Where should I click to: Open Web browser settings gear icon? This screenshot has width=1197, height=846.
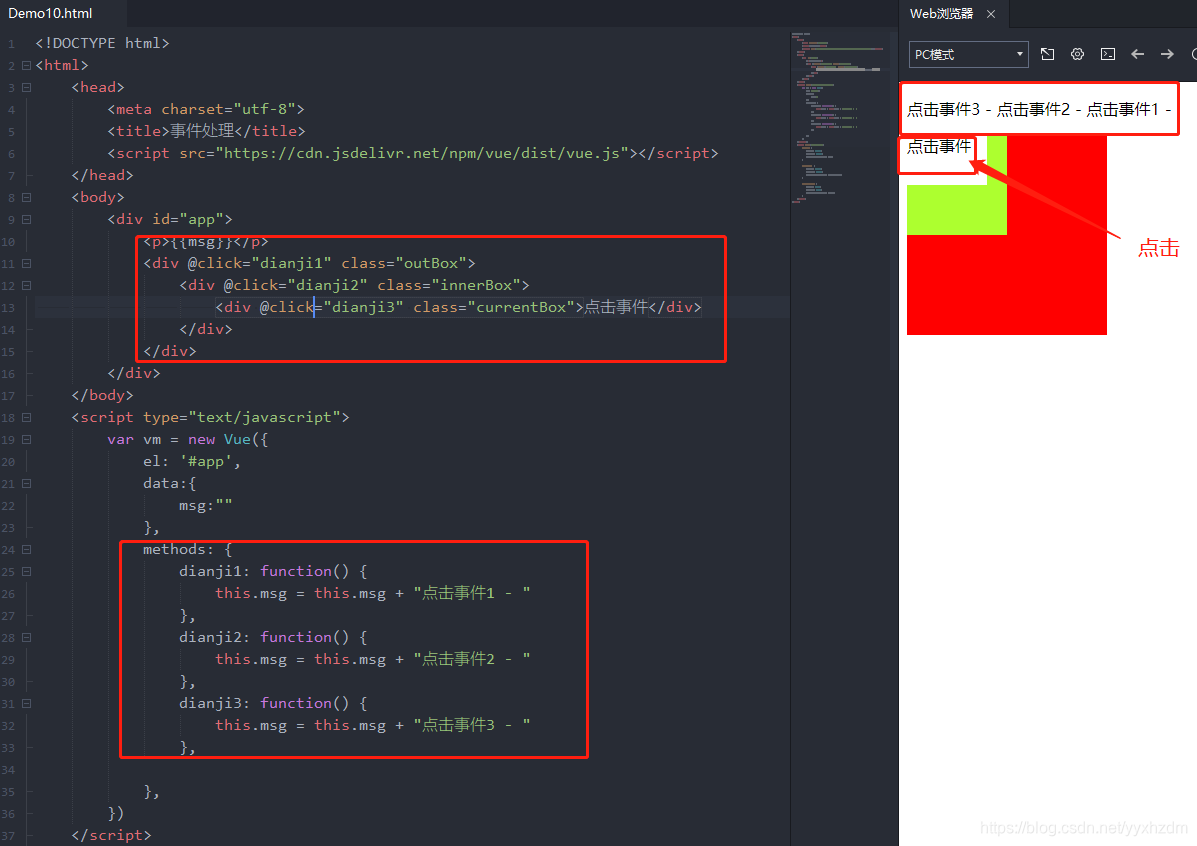pos(1077,54)
